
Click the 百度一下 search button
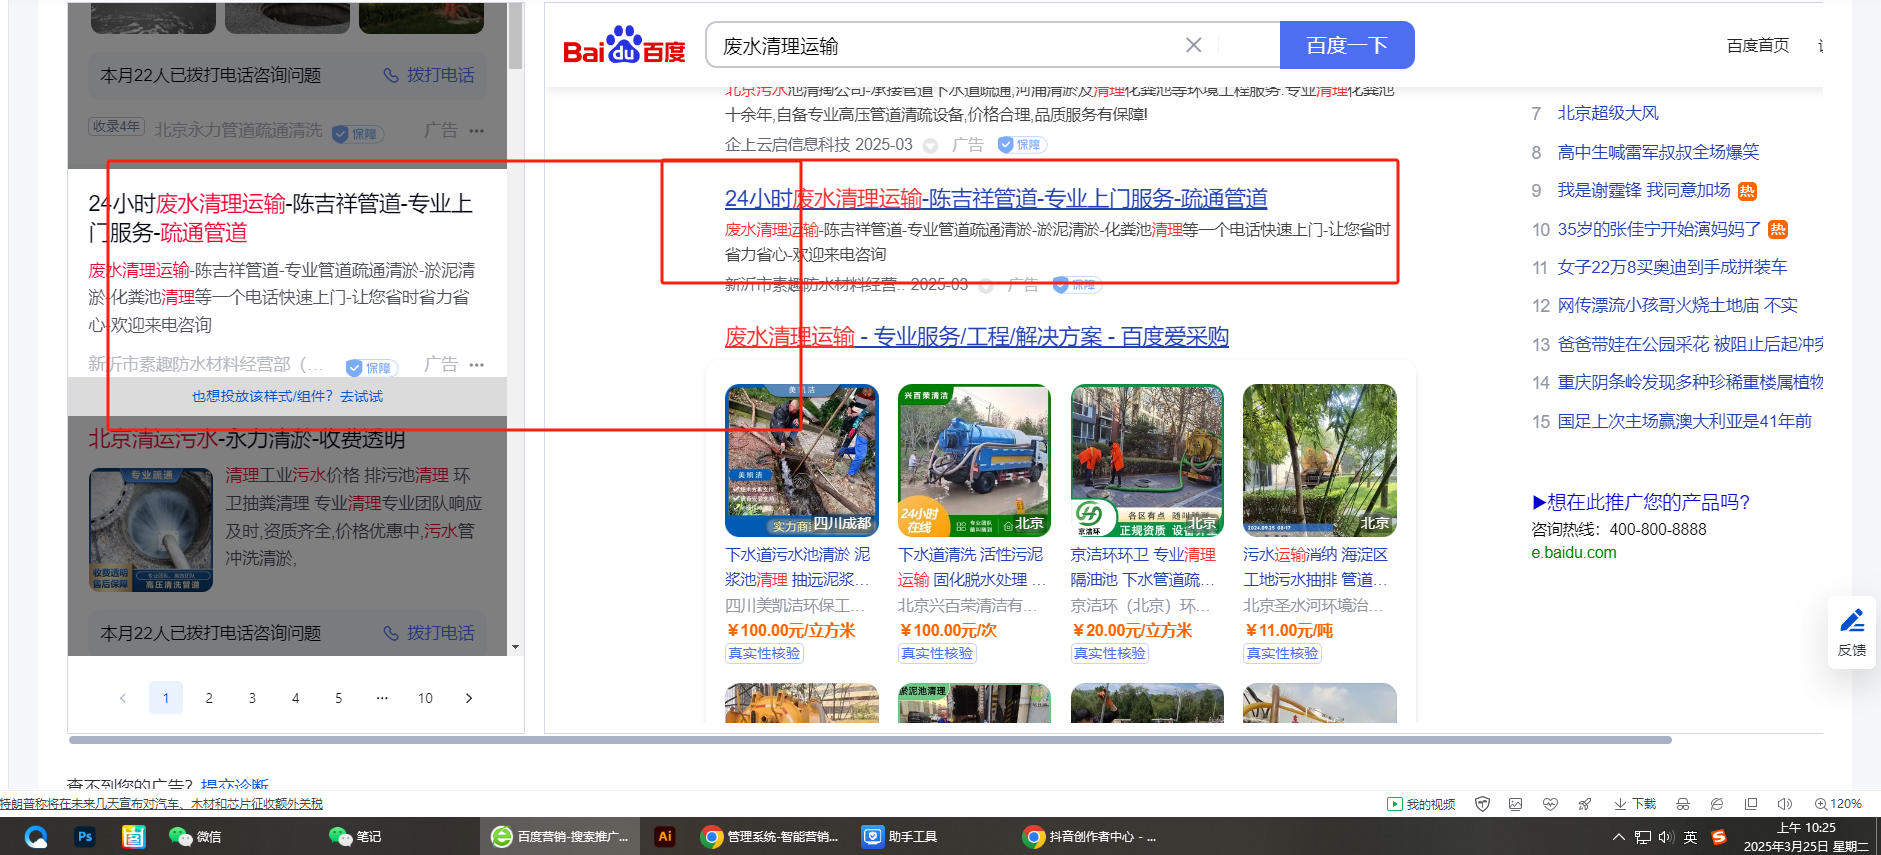click(x=1346, y=45)
